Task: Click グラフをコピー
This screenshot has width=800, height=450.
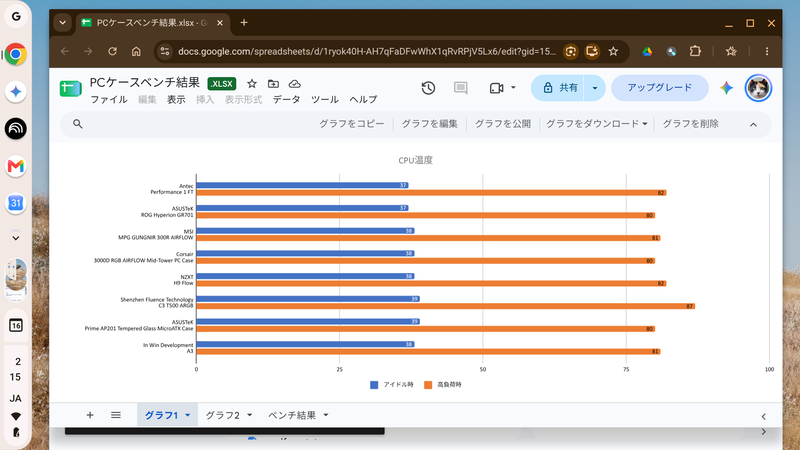Action: click(352, 124)
